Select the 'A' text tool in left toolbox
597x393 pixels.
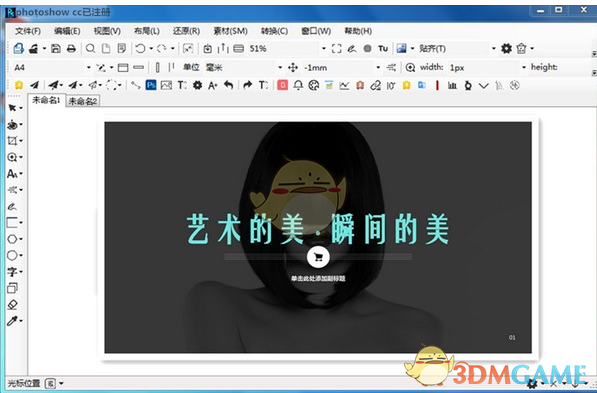12,174
